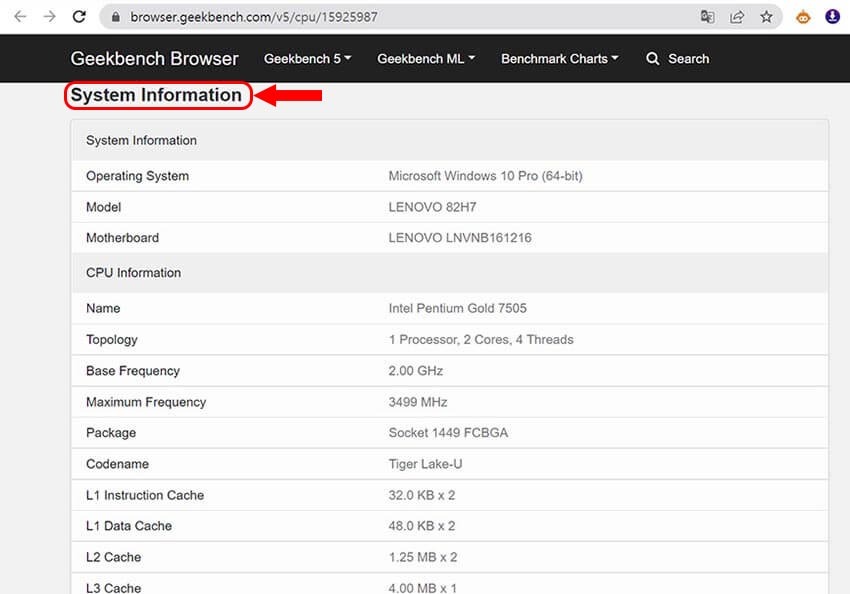The image size is (850, 594).
Task: Open the Benchmark Charts dropdown
Action: pyautogui.click(x=559, y=59)
